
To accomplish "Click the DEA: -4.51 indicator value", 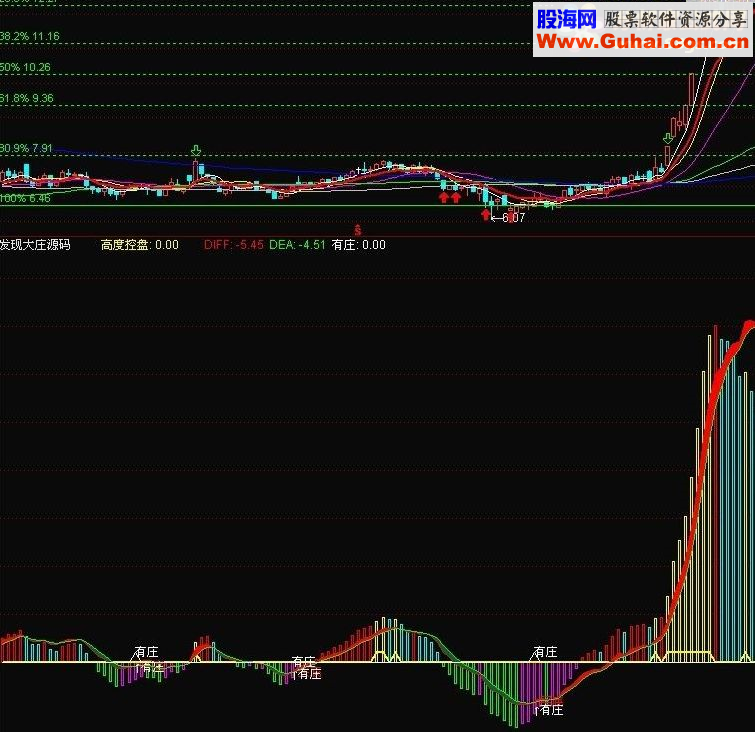I will tap(297, 245).
